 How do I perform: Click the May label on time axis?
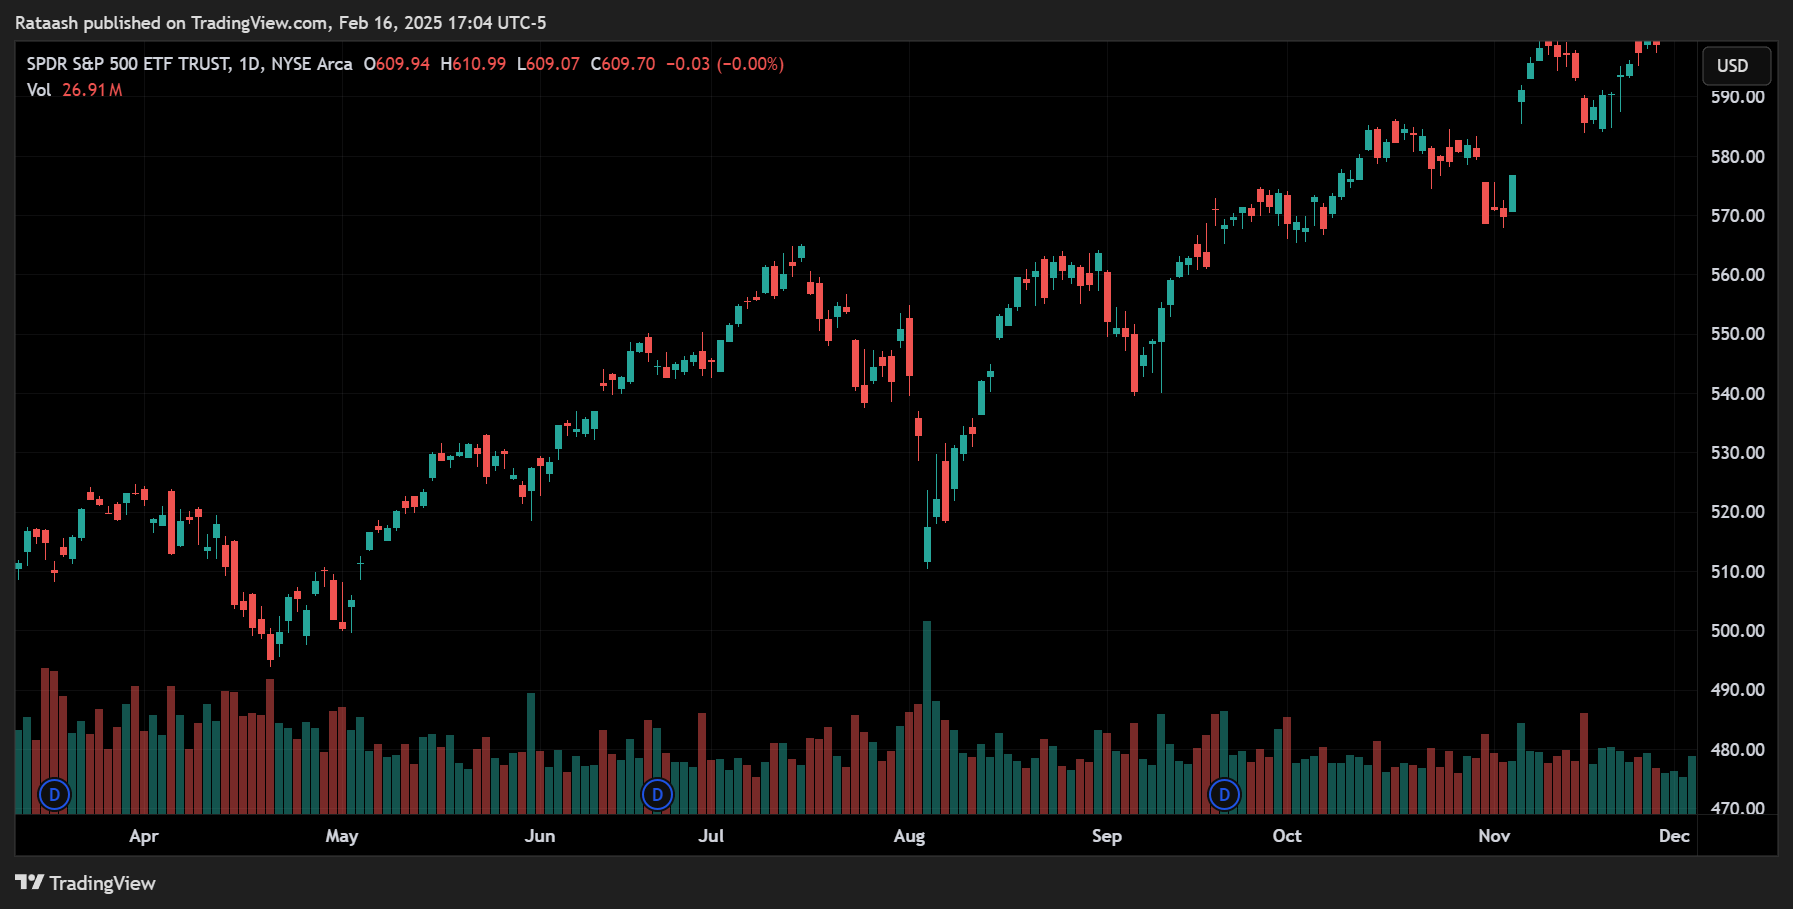[x=342, y=836]
